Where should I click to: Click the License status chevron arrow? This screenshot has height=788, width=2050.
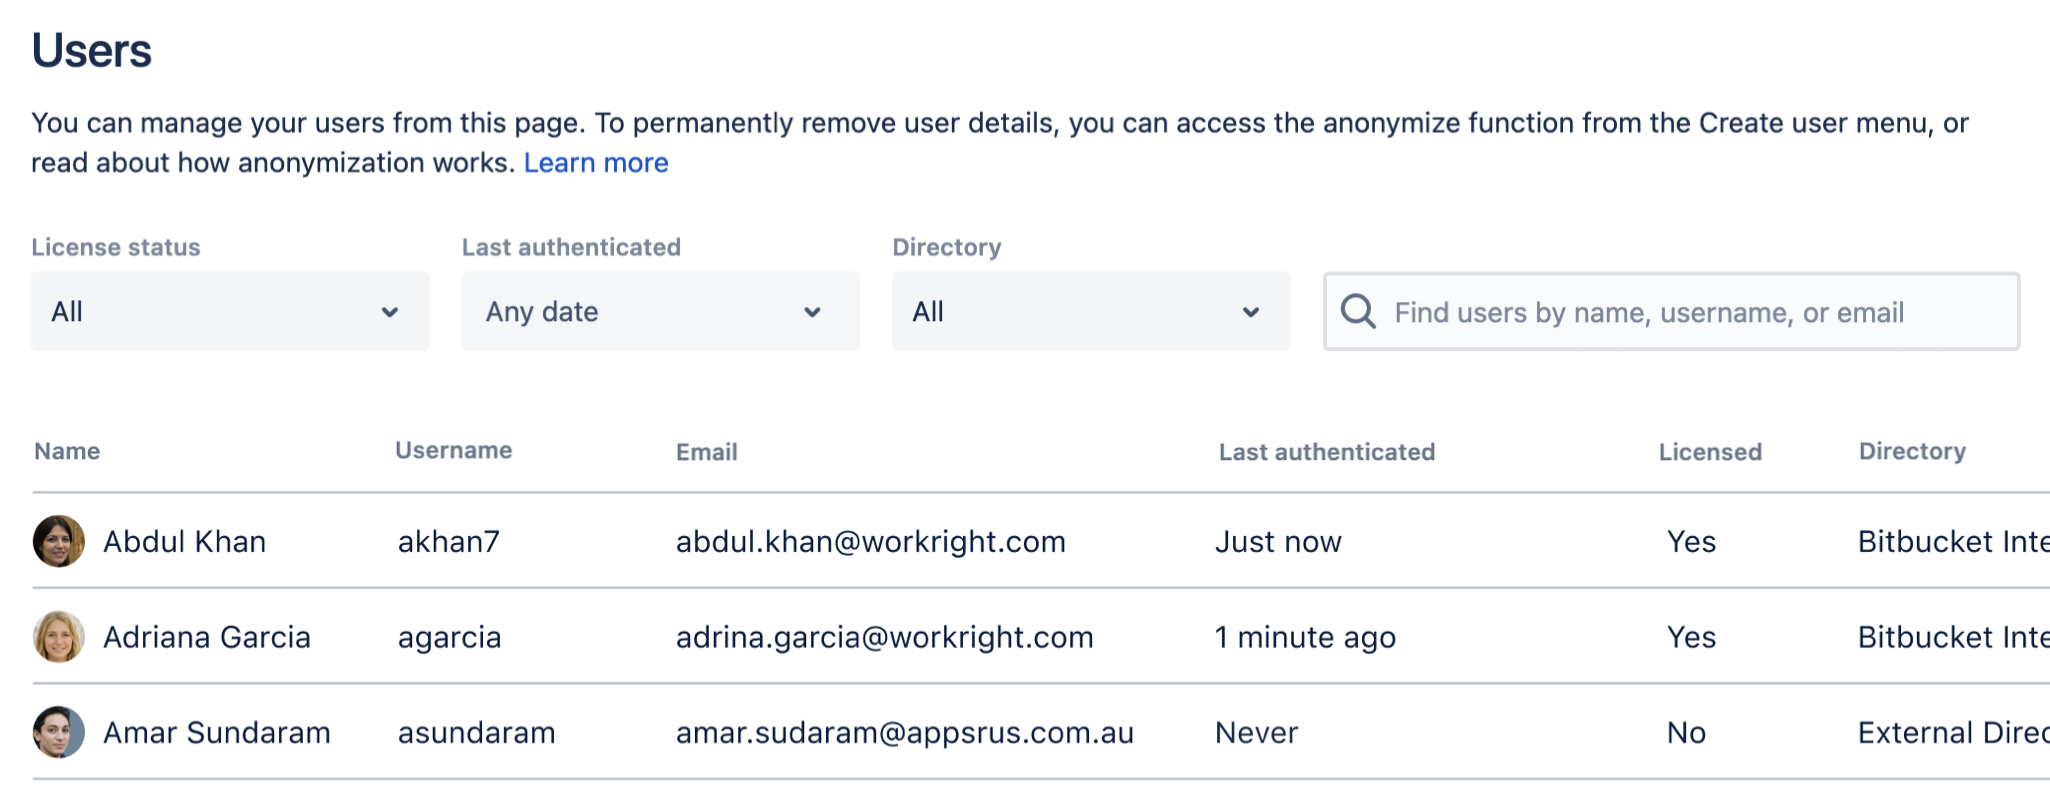point(390,312)
